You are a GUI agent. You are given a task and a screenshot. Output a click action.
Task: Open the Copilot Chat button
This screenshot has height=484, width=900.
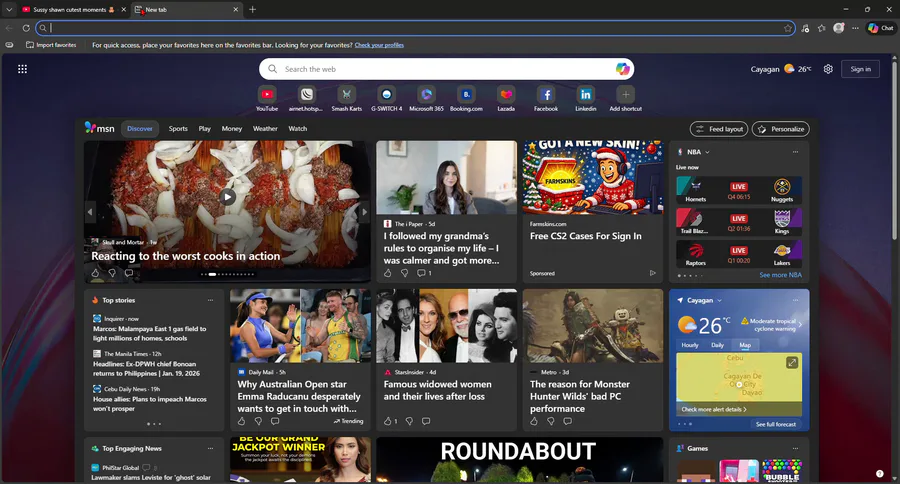point(881,28)
